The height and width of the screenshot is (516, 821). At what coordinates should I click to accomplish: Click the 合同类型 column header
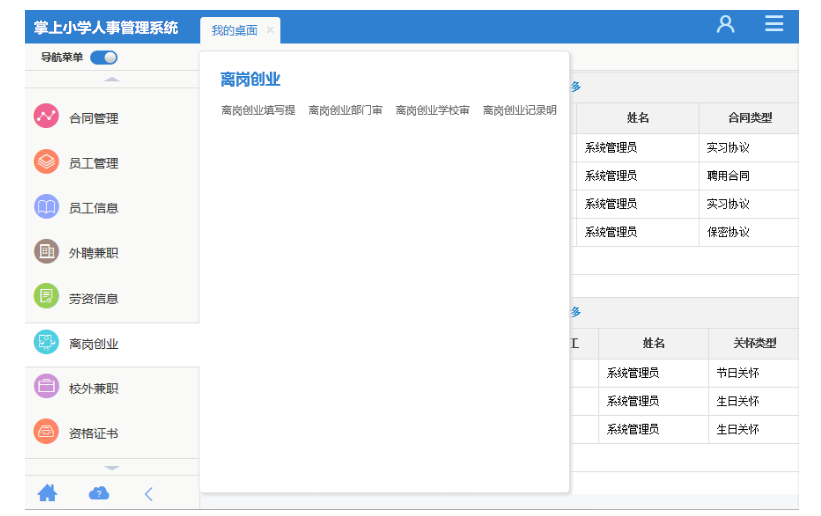[750, 118]
